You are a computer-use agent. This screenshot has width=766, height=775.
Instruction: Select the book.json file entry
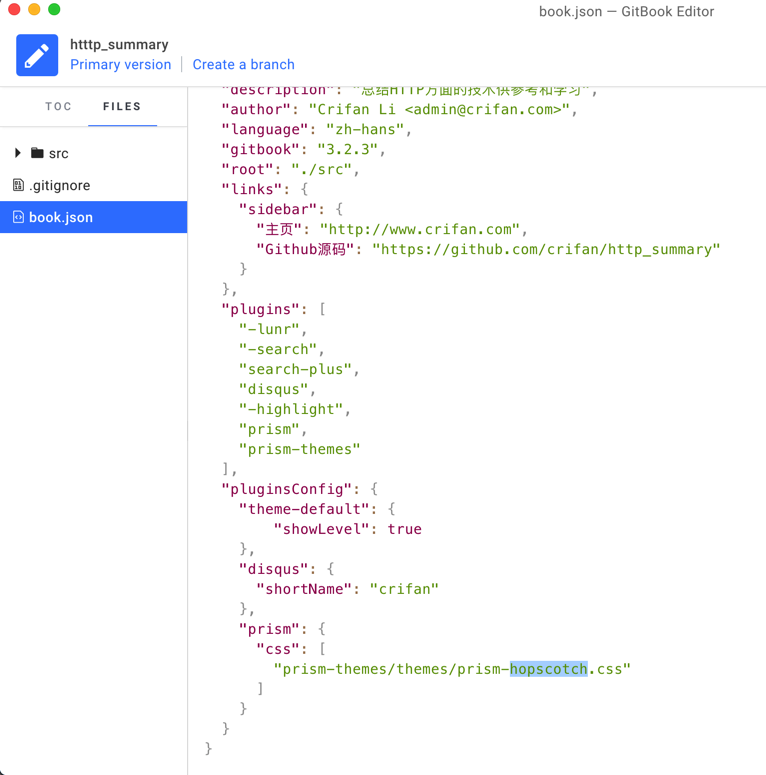click(x=61, y=217)
